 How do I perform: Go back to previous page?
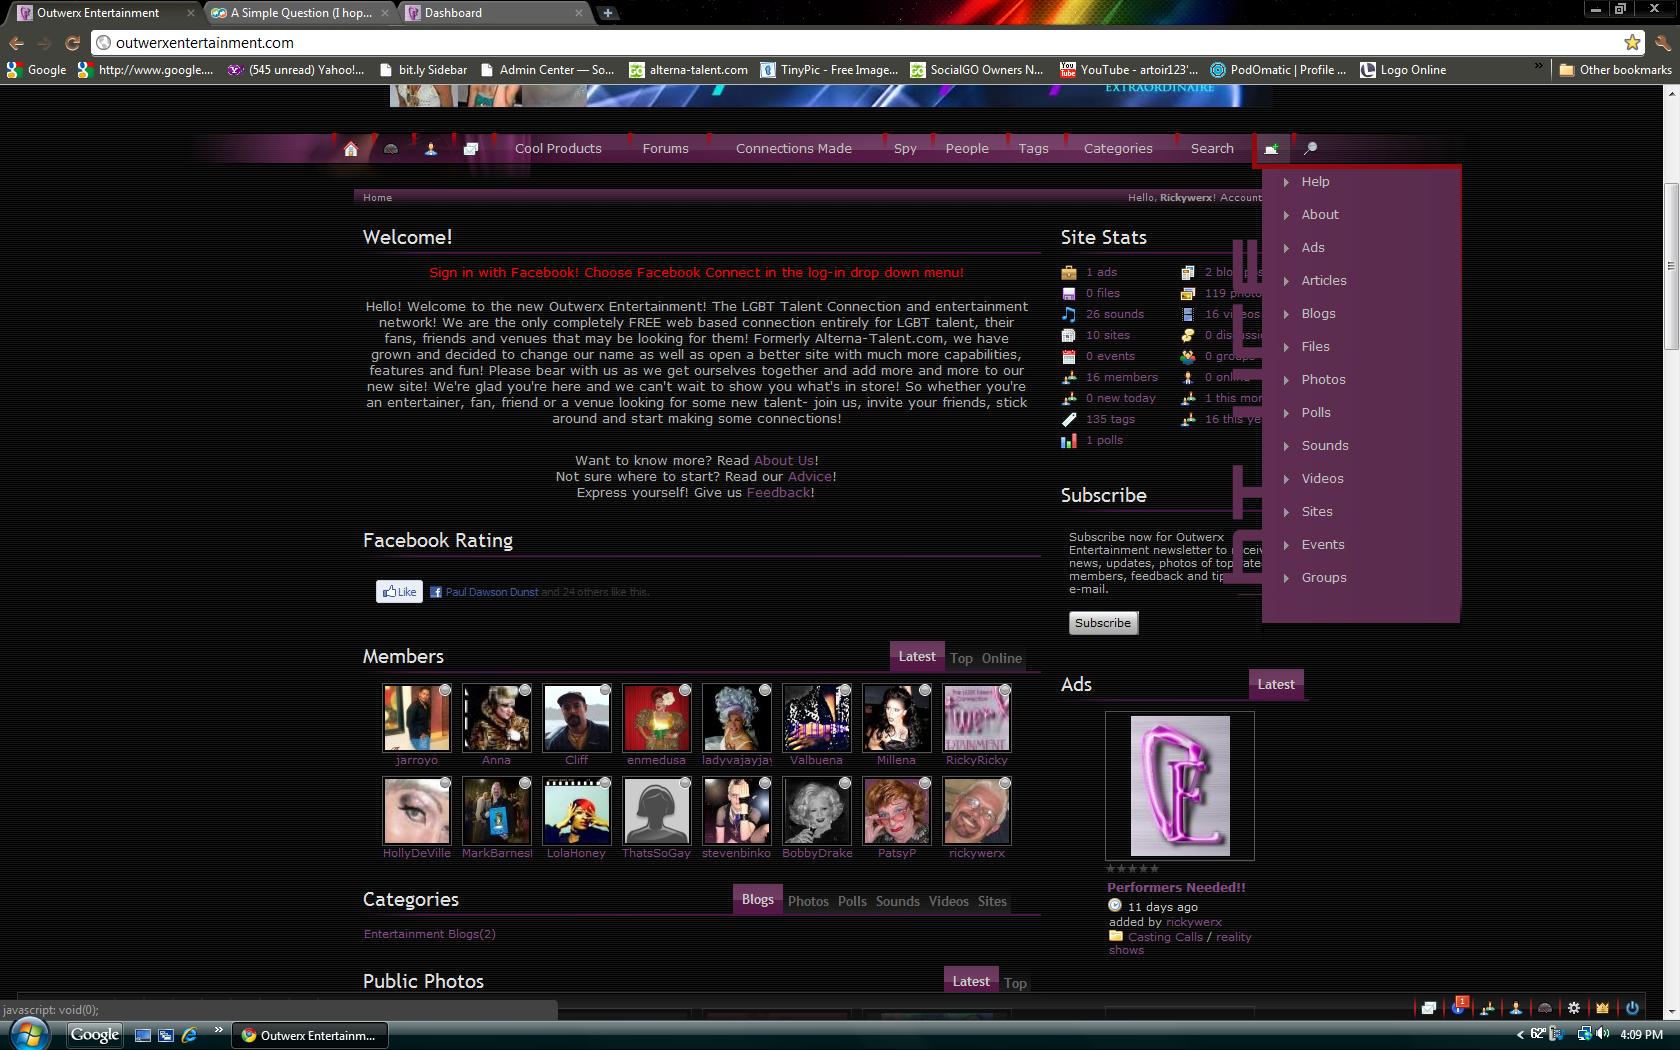click(16, 43)
